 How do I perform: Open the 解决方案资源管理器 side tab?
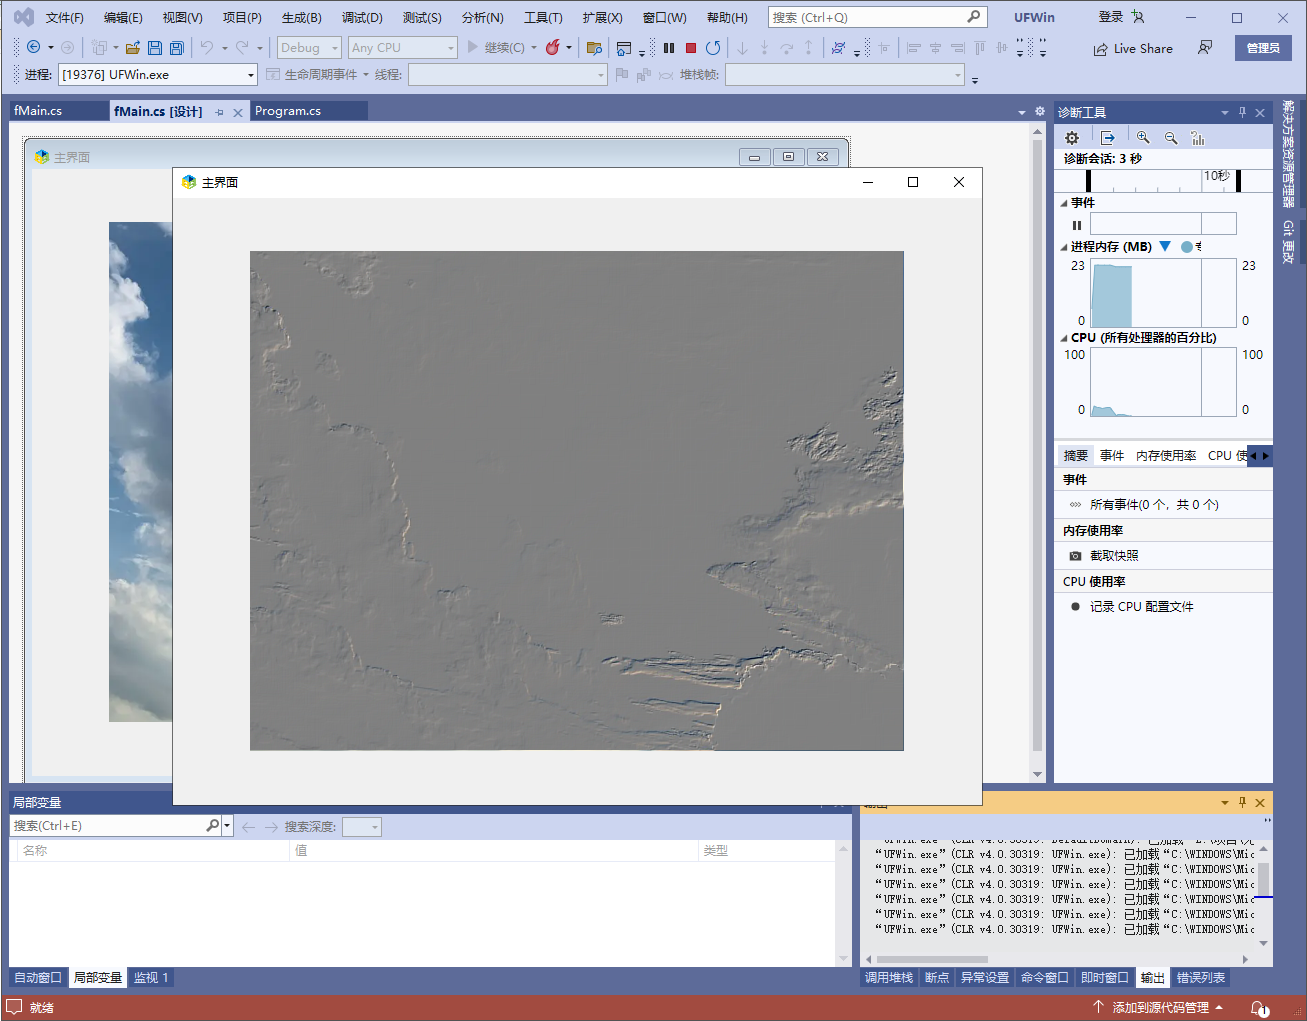(1289, 154)
